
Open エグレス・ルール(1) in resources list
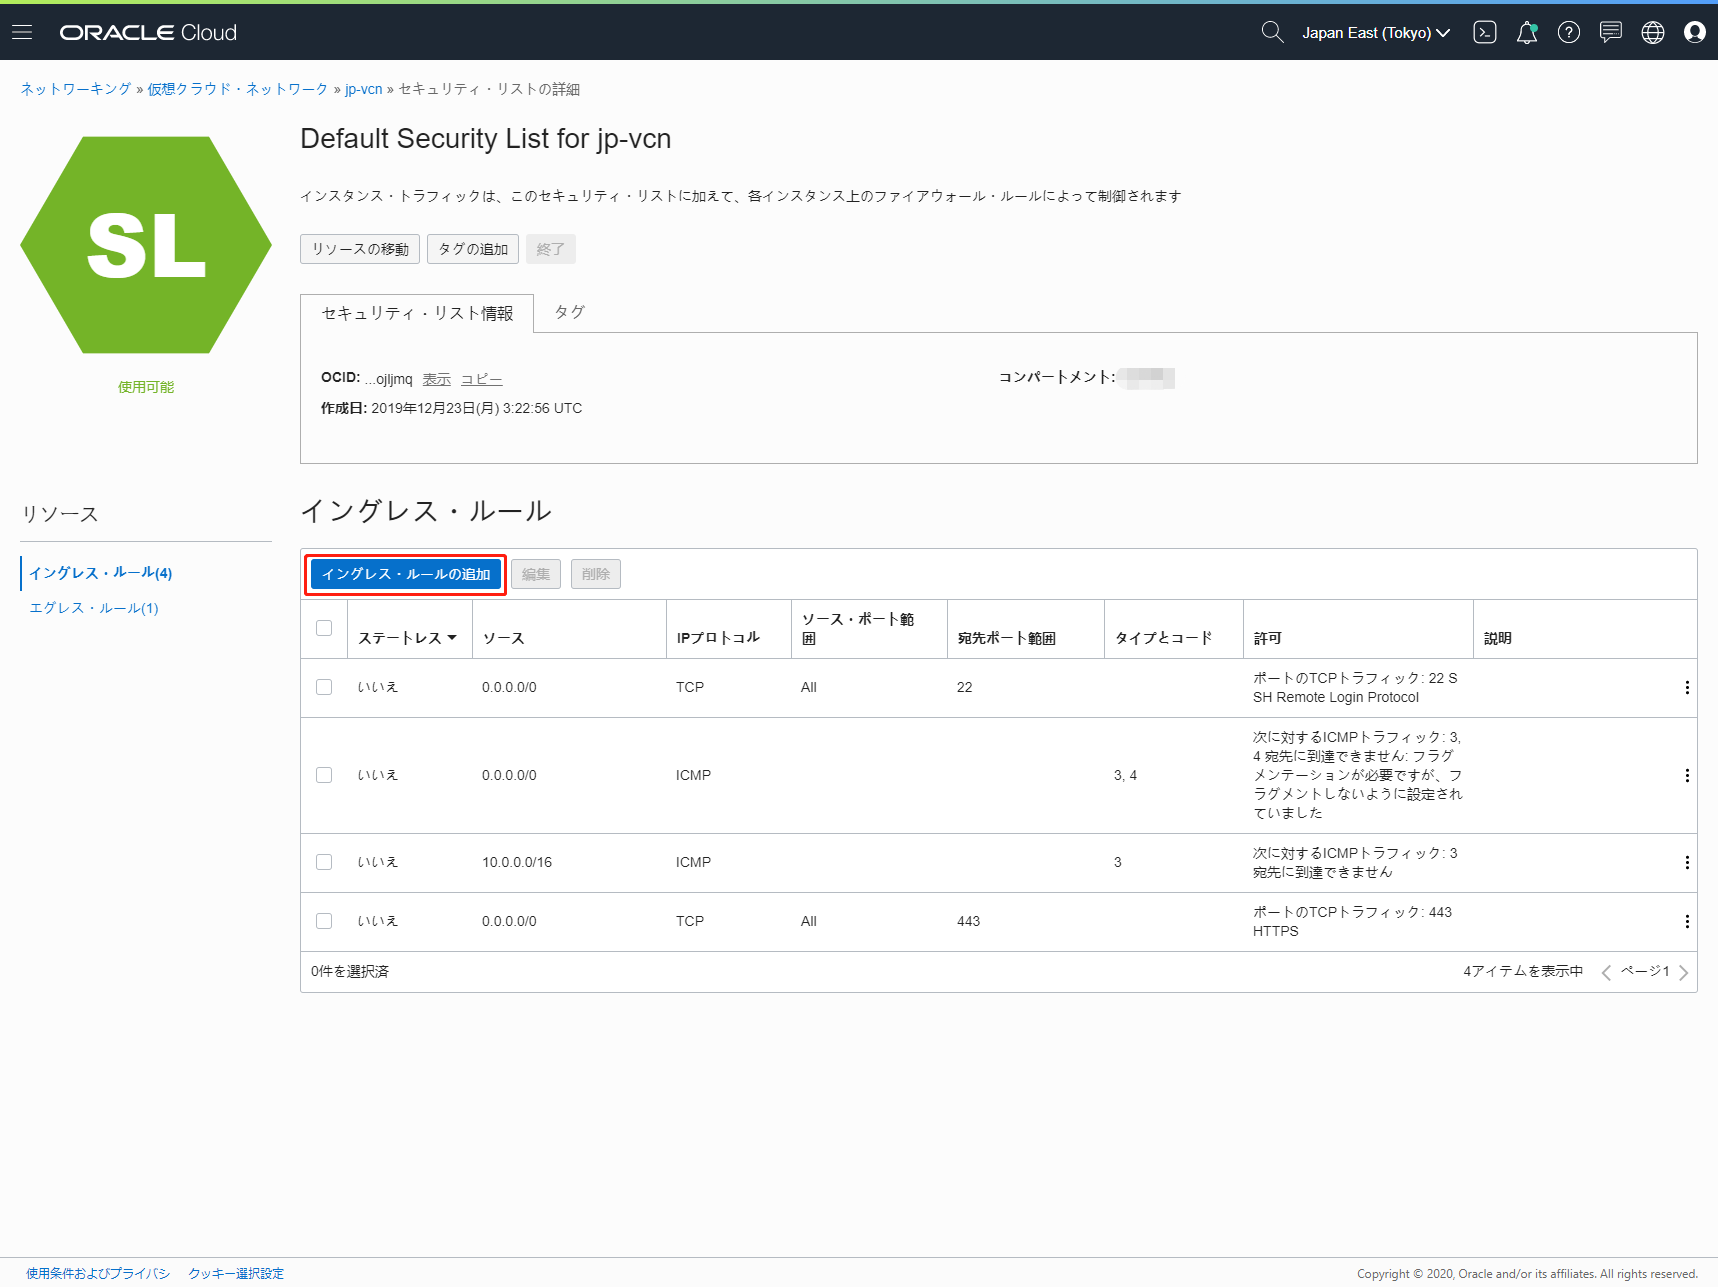coord(94,608)
